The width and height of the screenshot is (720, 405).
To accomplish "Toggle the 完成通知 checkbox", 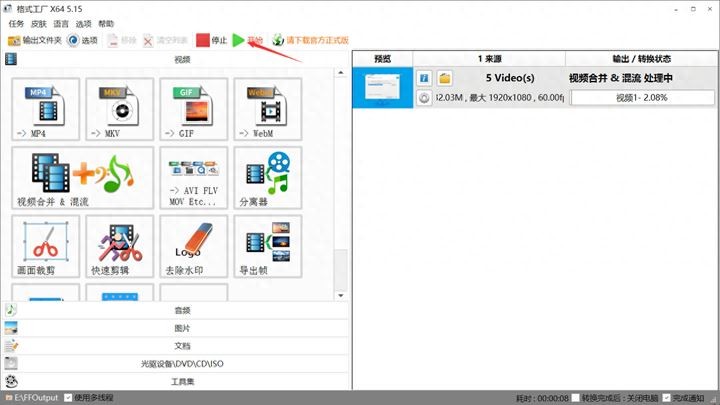I will coord(666,398).
